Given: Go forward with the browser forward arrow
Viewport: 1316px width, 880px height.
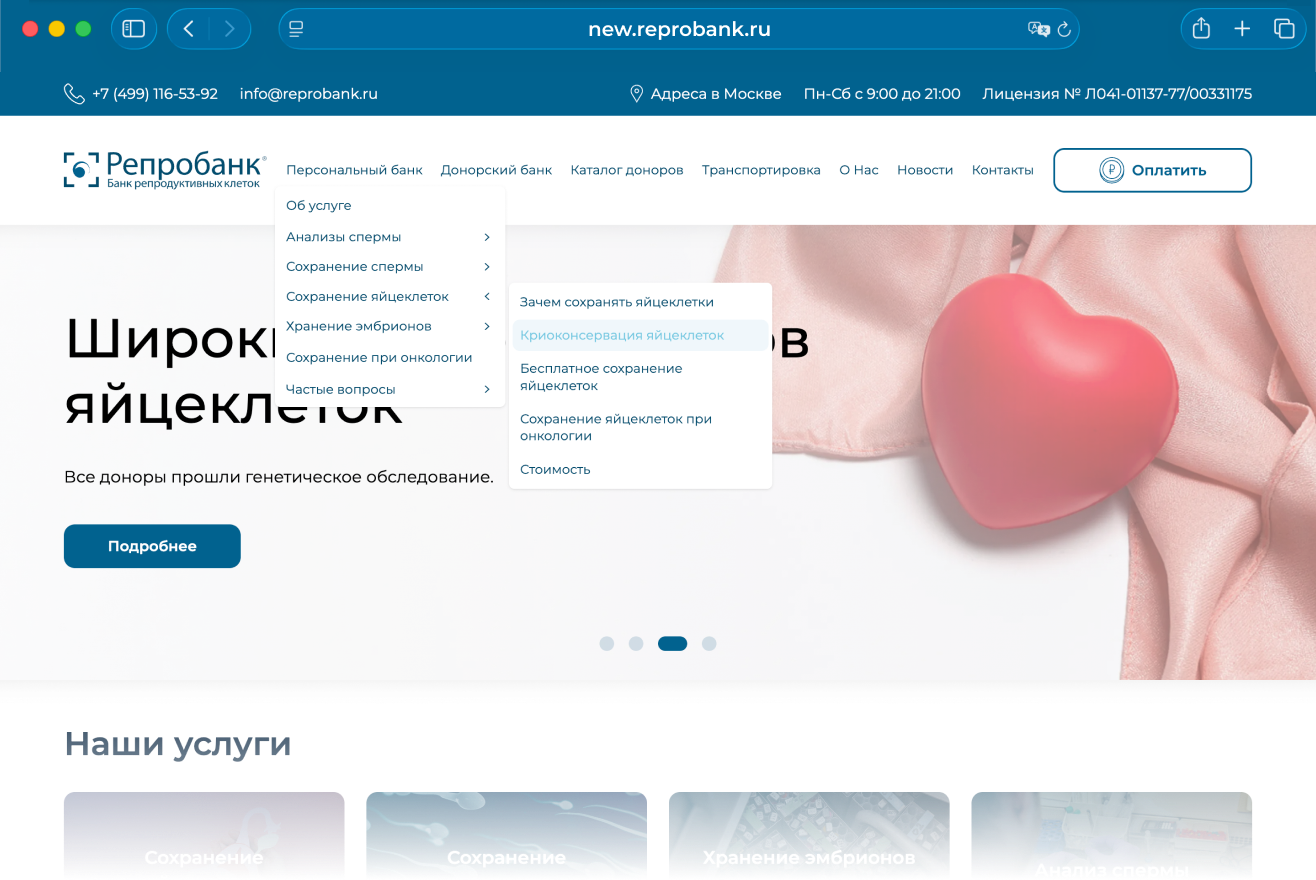Looking at the screenshot, I should coord(230,29).
